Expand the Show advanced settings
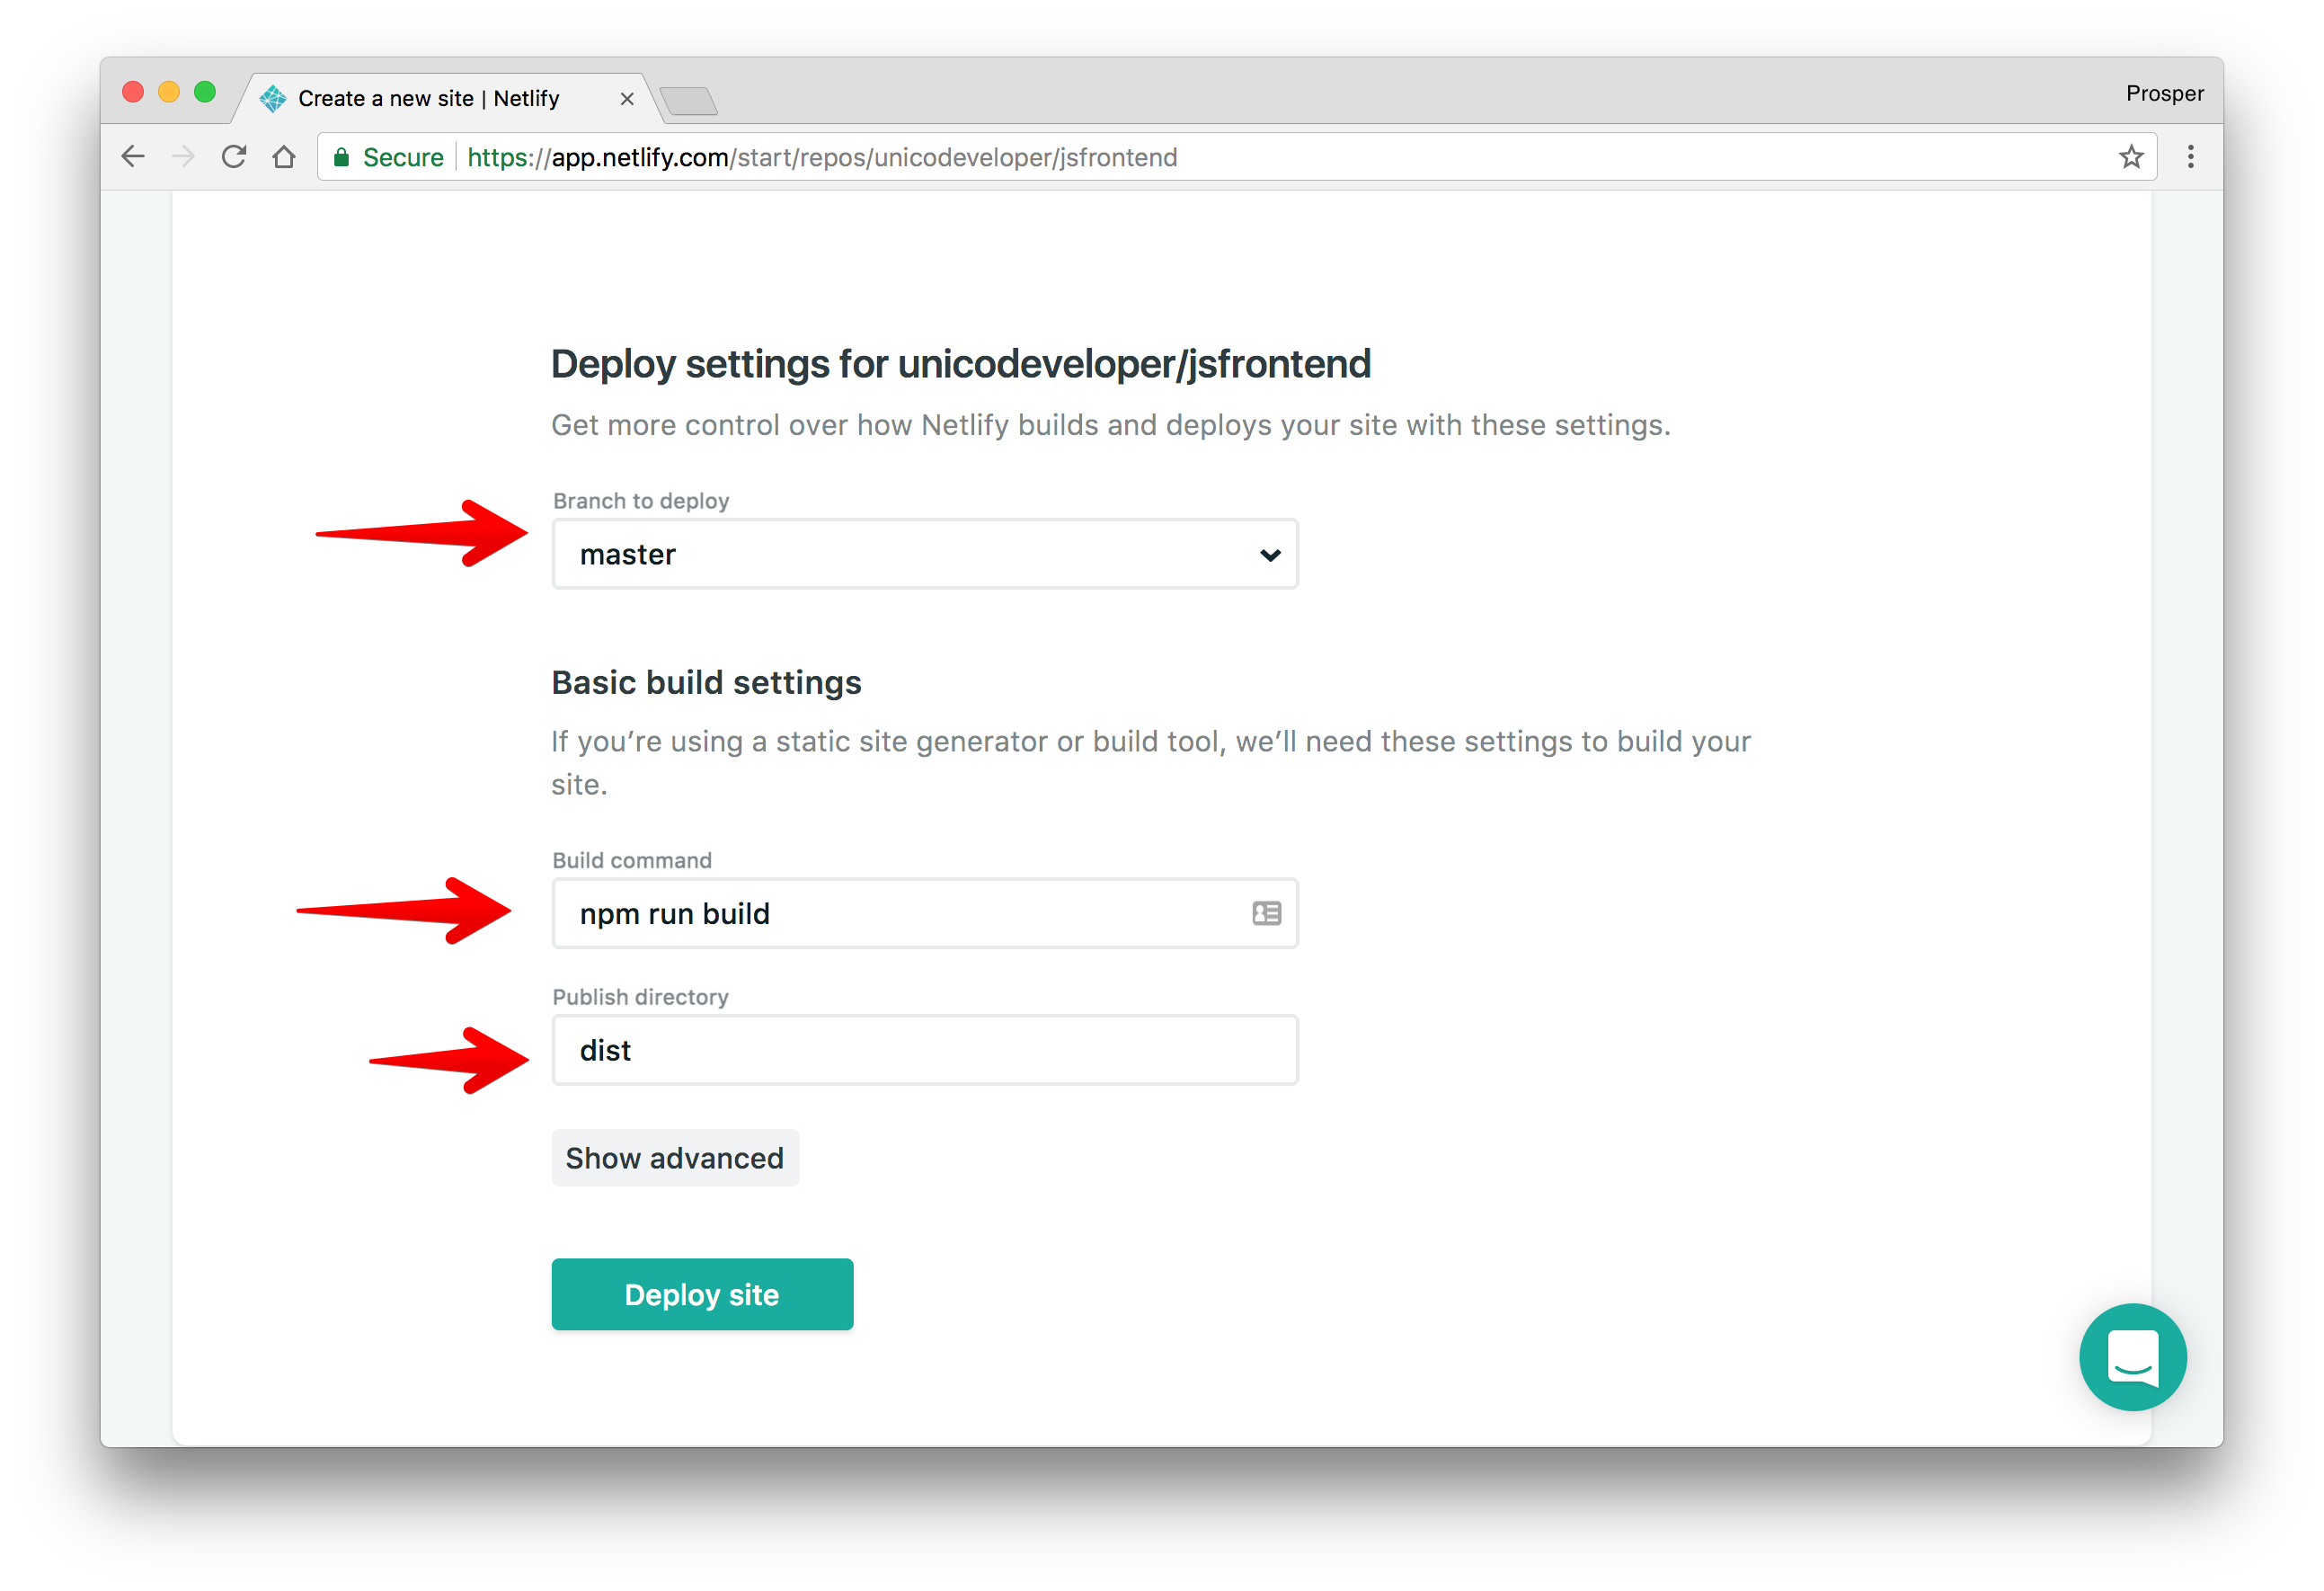This screenshot has height=1591, width=2324. [x=675, y=1158]
